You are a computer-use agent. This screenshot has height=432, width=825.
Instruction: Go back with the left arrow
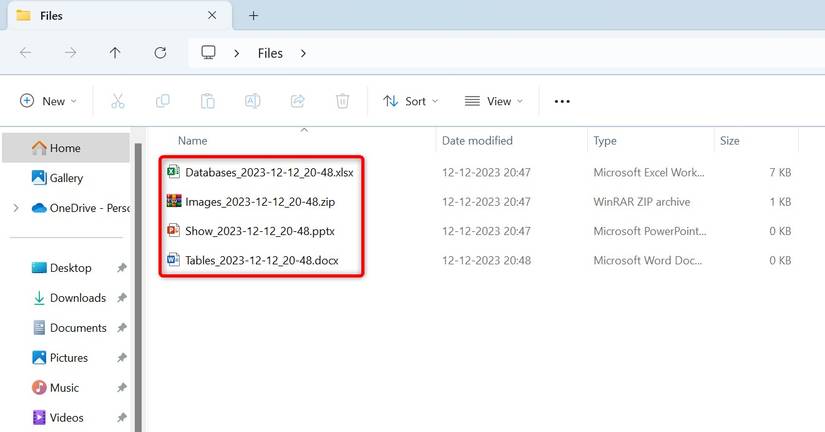point(25,53)
